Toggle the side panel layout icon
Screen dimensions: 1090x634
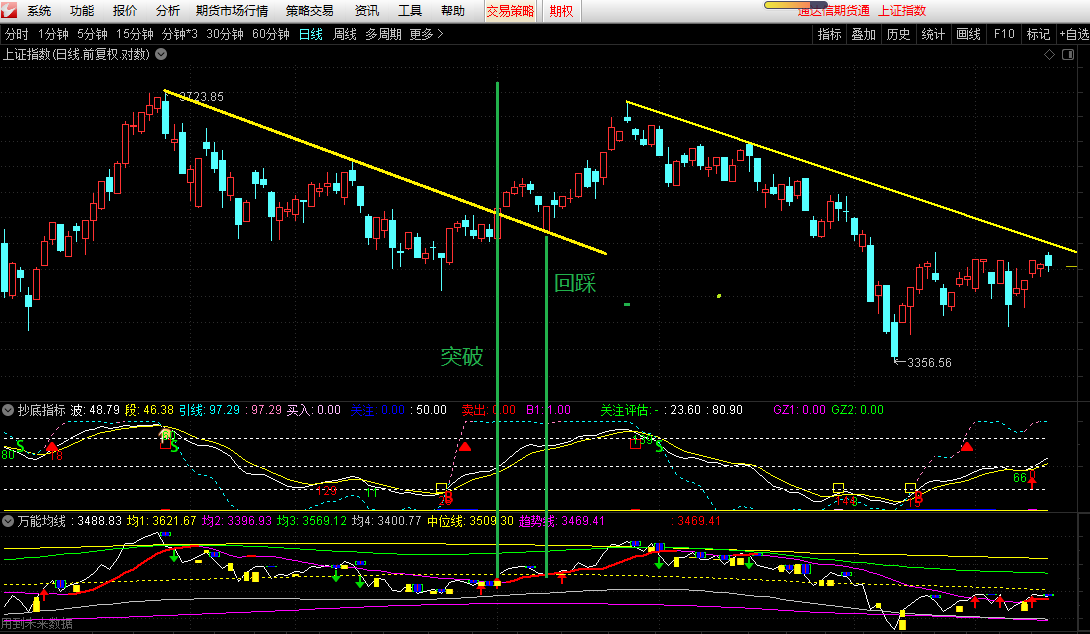(1068, 54)
